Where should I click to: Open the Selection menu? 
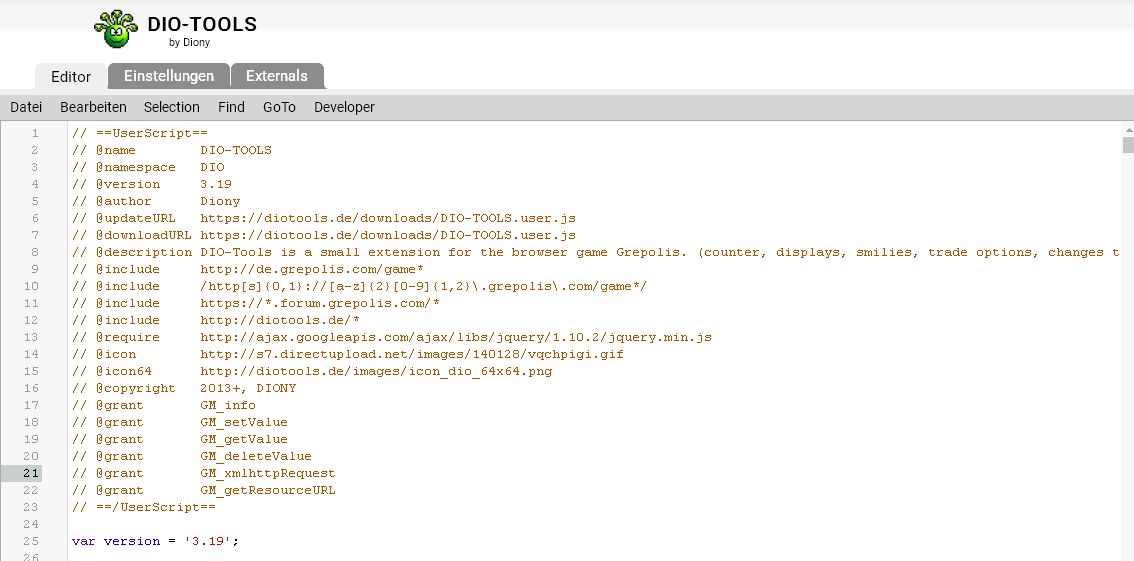(x=172, y=107)
